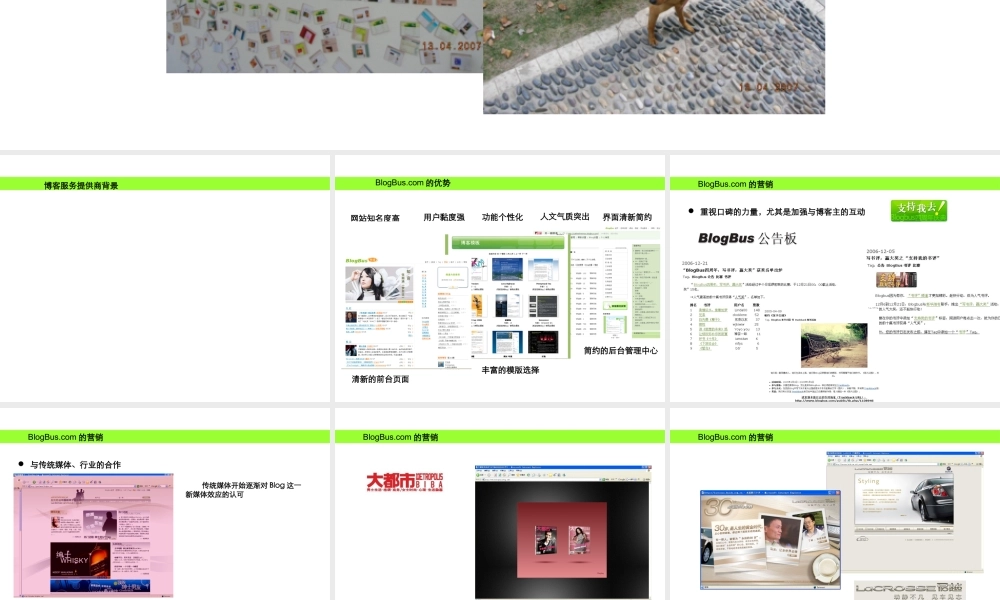The height and width of the screenshot is (600, 1000).
Task: Click the 2006-12-05 announcement post
Action: pyautogui.click(x=934, y=292)
